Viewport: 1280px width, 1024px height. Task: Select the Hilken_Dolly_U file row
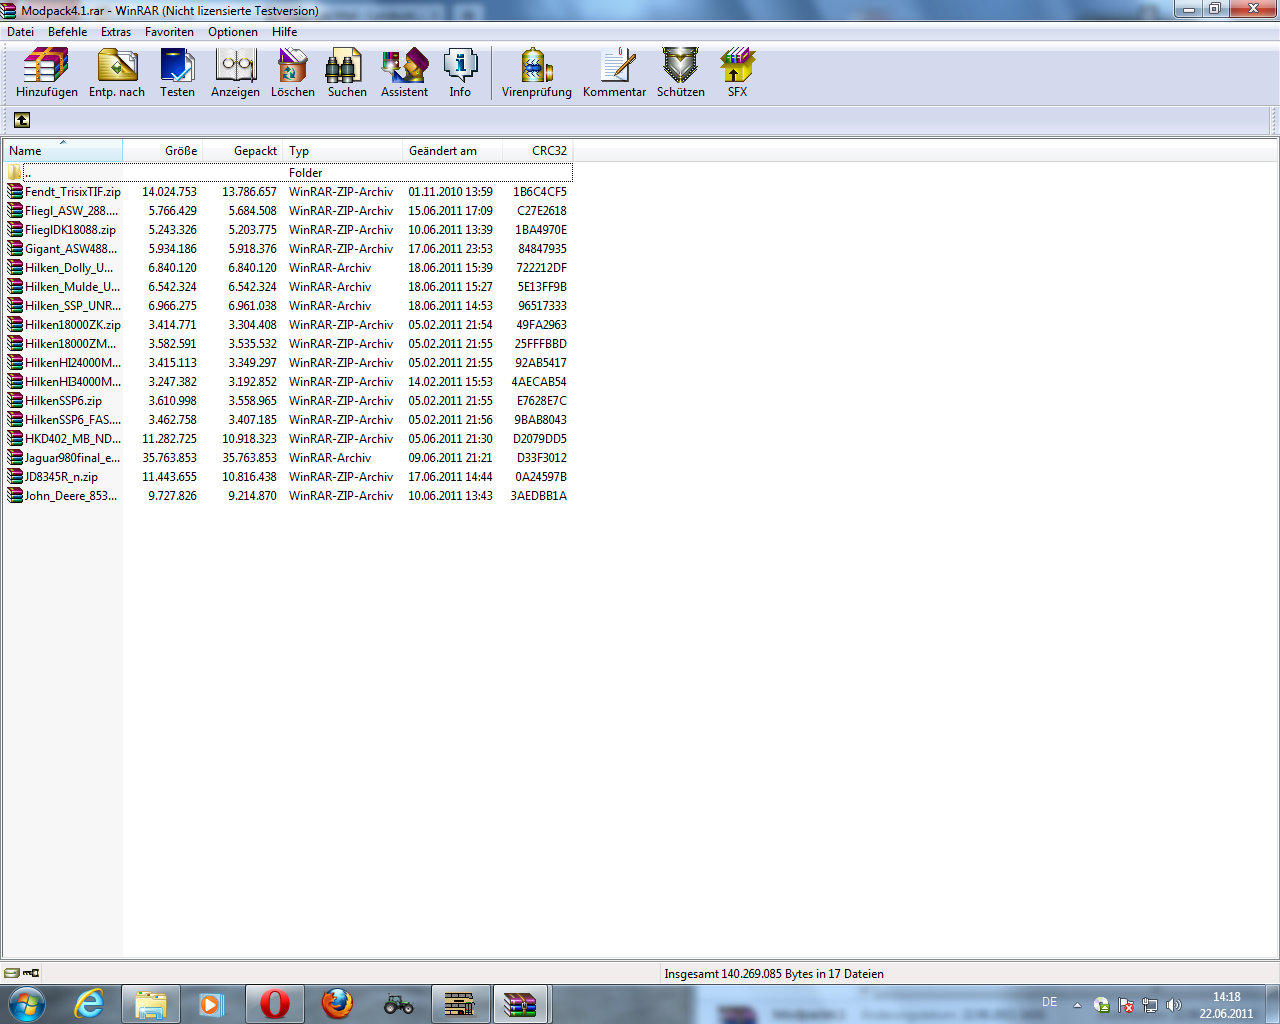[288, 268]
